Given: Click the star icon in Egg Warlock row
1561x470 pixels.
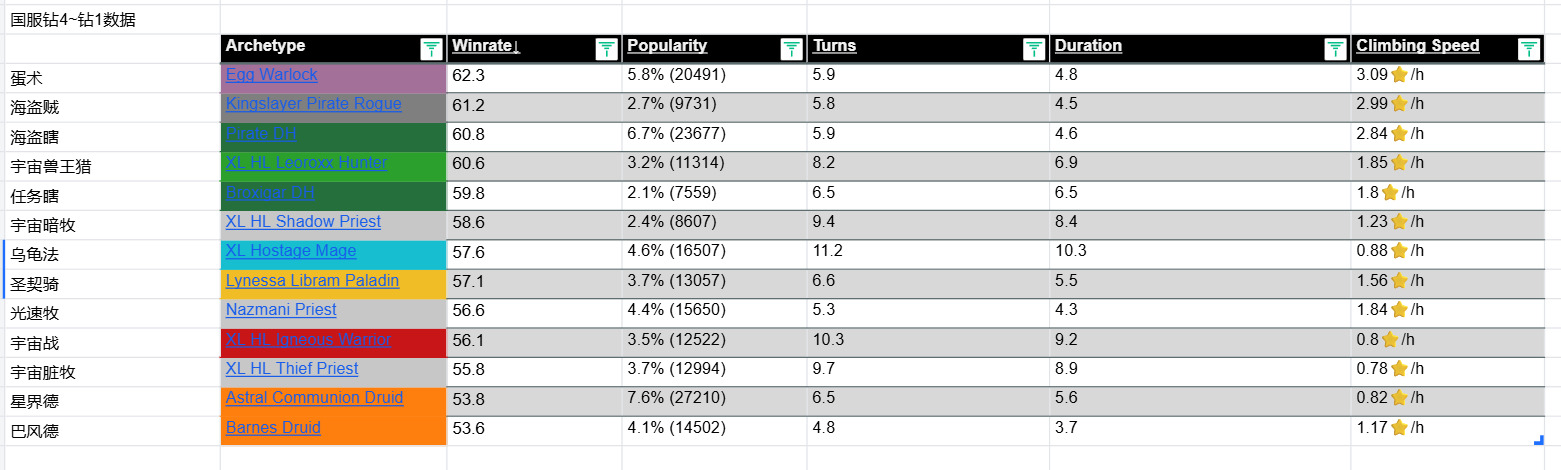Looking at the screenshot, I should (x=1399, y=75).
